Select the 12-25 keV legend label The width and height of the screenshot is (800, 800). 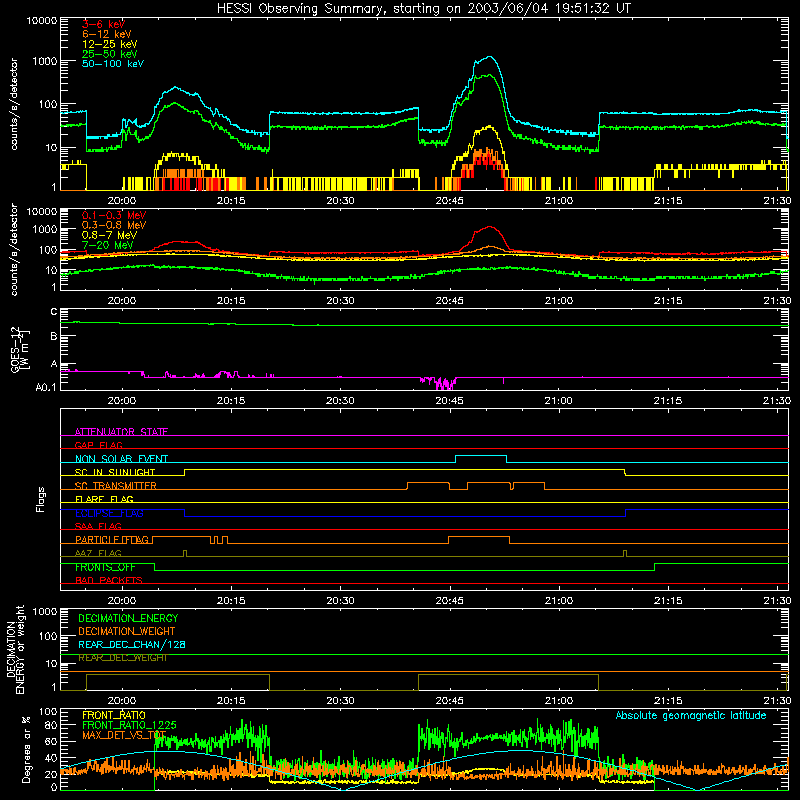coord(109,44)
